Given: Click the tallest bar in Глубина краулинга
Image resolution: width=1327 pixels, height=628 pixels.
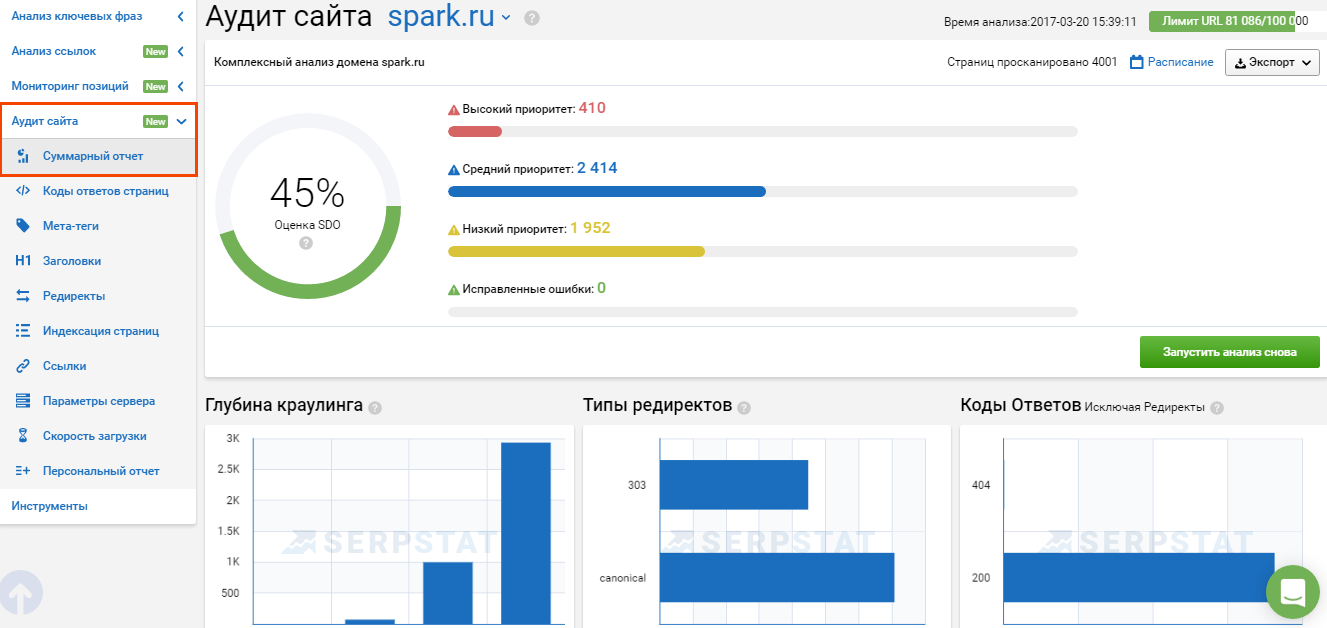Looking at the screenshot, I should pyautogui.click(x=526, y=534).
